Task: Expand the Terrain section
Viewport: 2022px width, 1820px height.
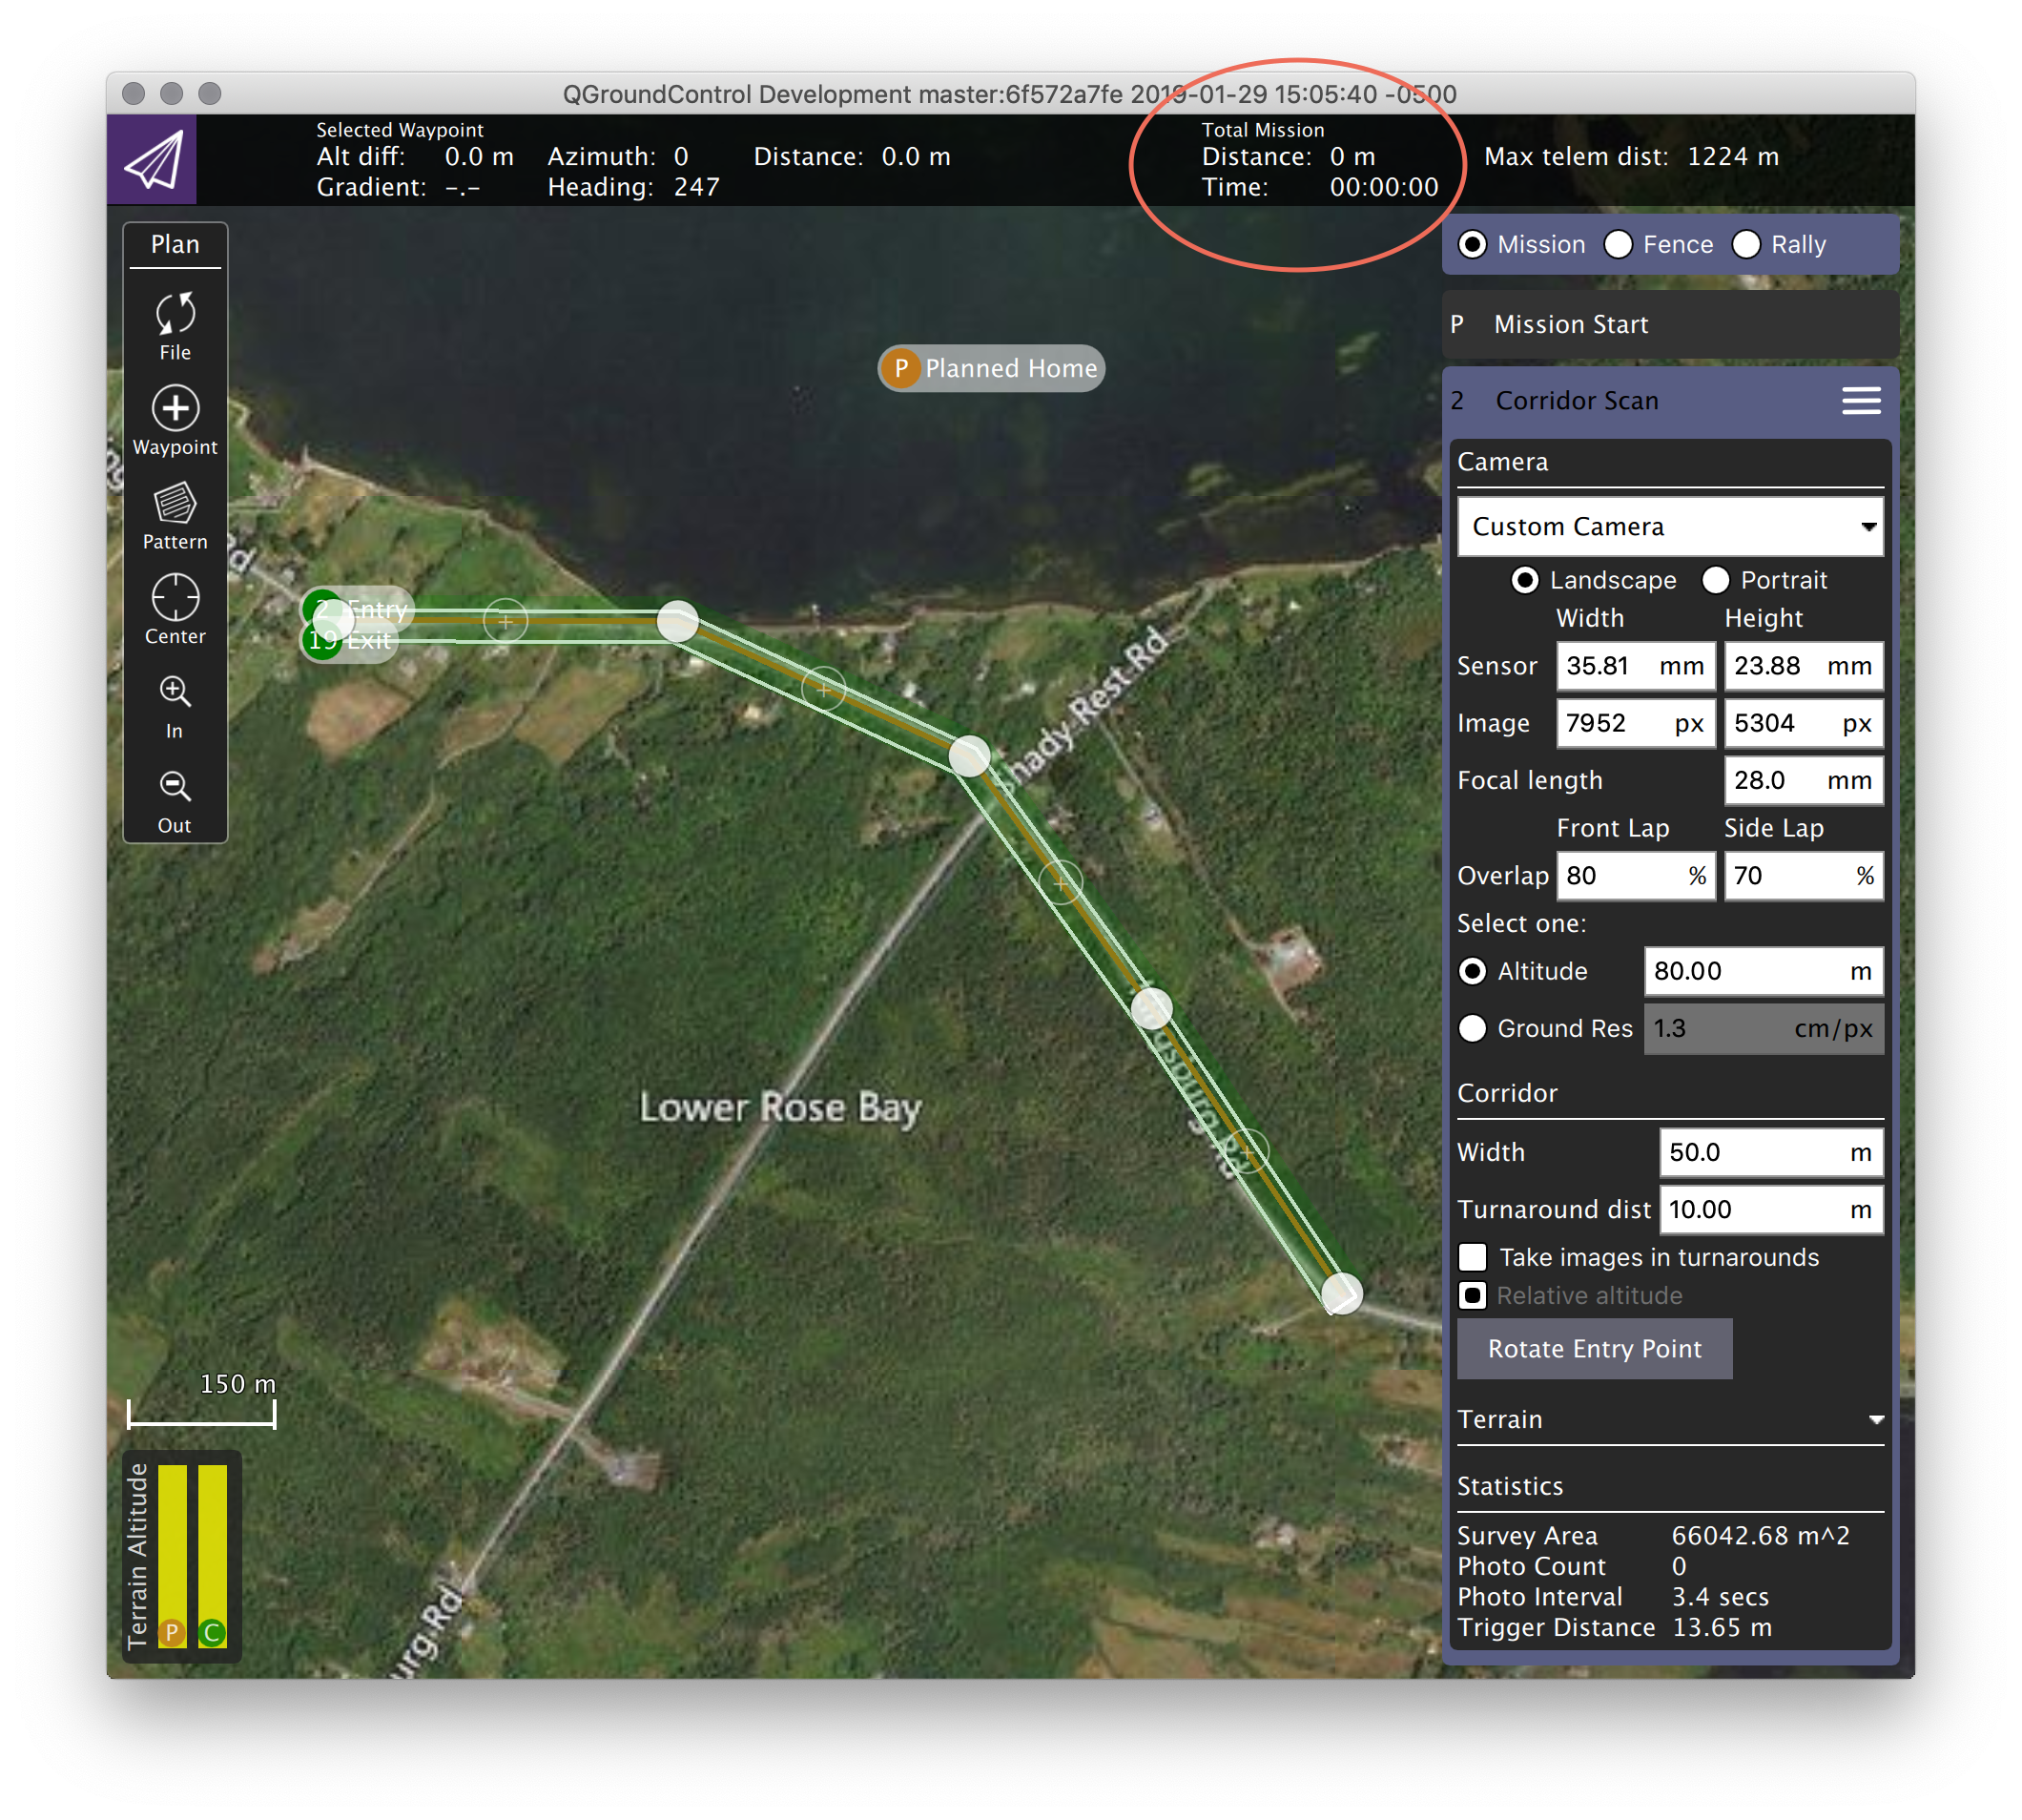Action: tap(1670, 1419)
